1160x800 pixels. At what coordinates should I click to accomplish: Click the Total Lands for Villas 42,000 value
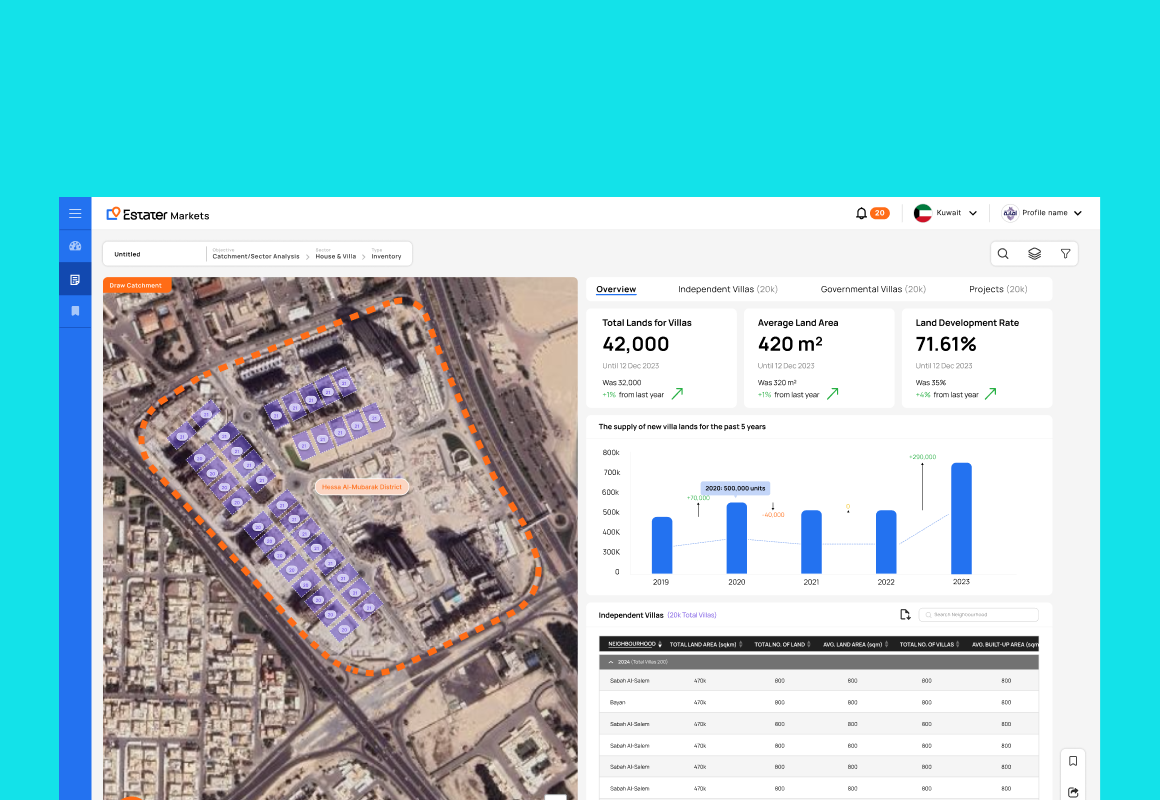(635, 344)
